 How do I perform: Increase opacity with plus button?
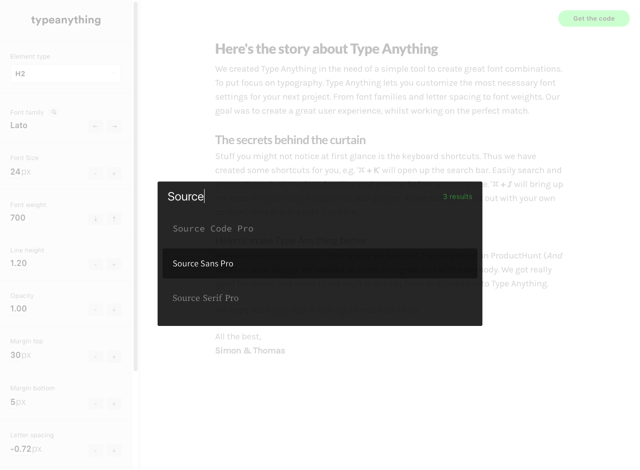click(114, 310)
